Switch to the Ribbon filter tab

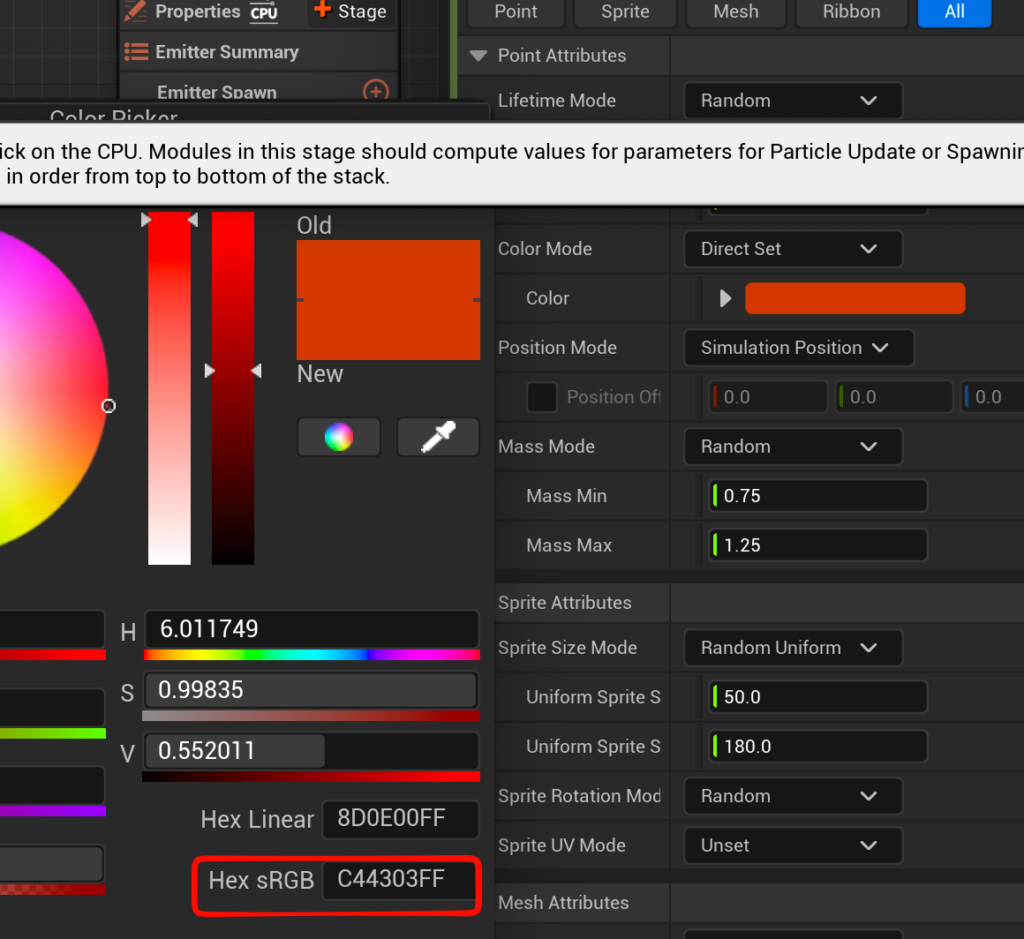[x=850, y=12]
